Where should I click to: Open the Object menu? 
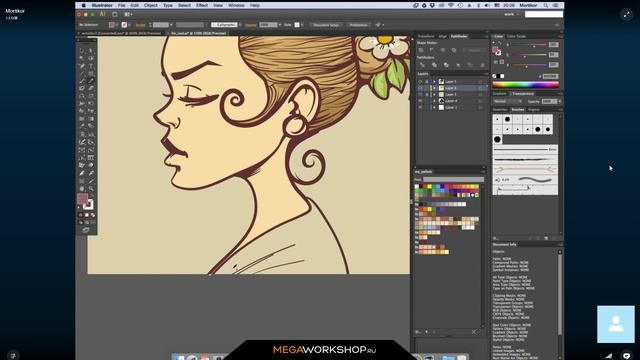(x=151, y=5)
